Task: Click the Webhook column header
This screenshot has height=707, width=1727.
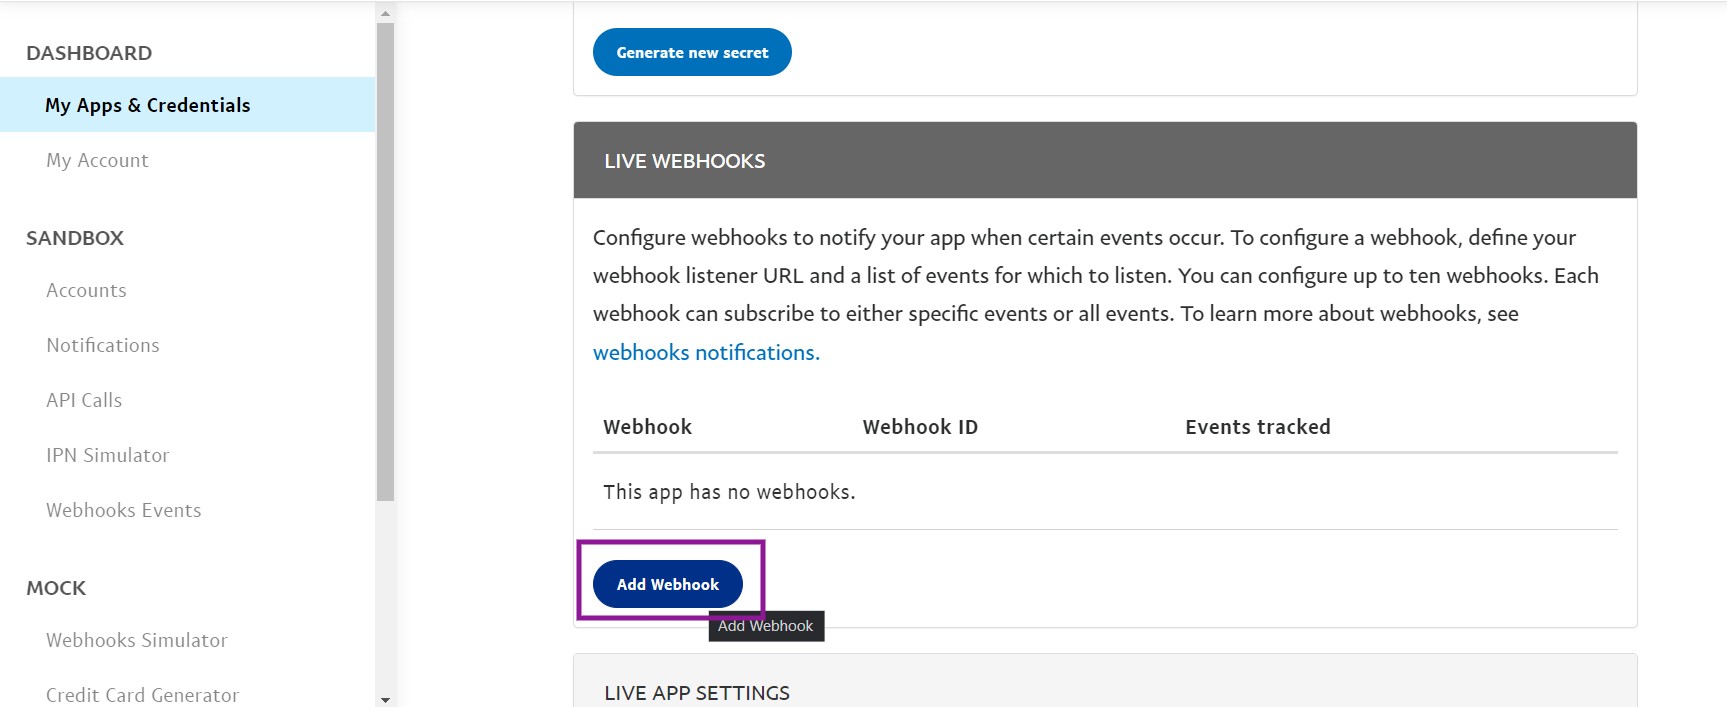Action: pos(648,427)
